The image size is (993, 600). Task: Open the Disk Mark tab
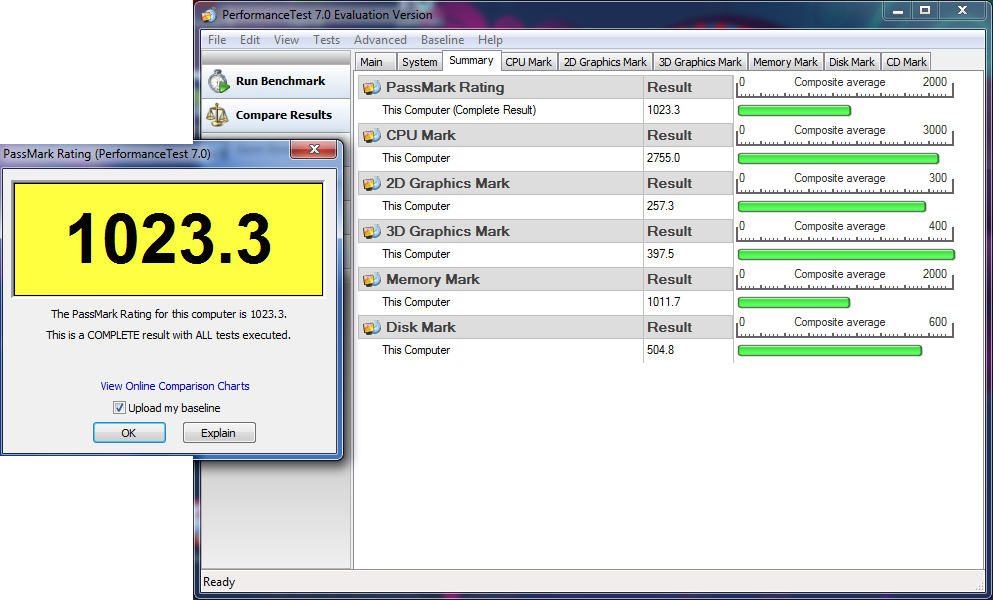pos(852,62)
